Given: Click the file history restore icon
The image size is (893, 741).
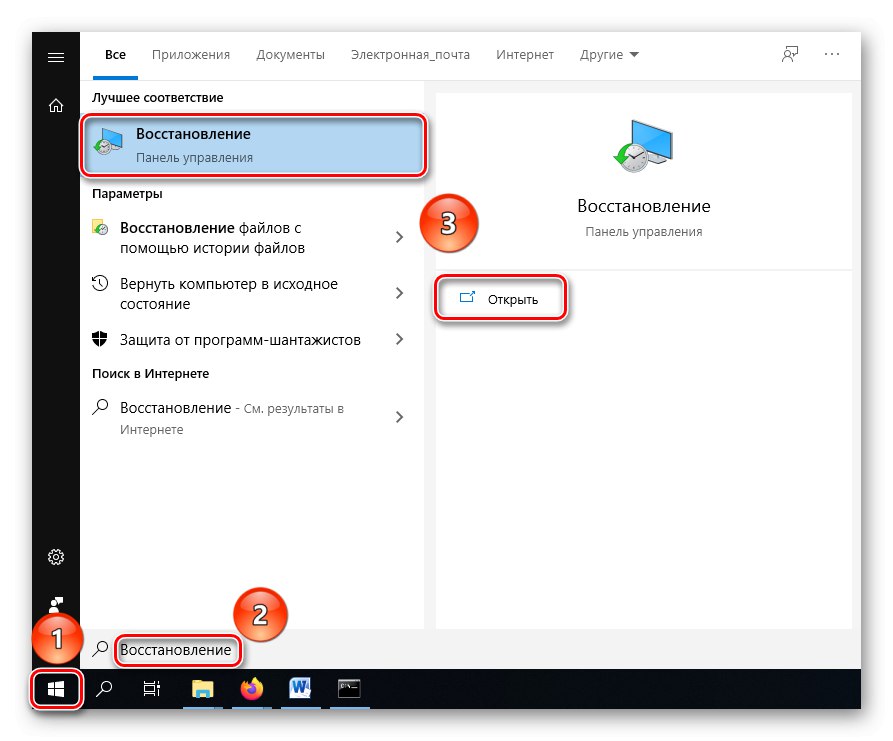Looking at the screenshot, I should point(100,227).
